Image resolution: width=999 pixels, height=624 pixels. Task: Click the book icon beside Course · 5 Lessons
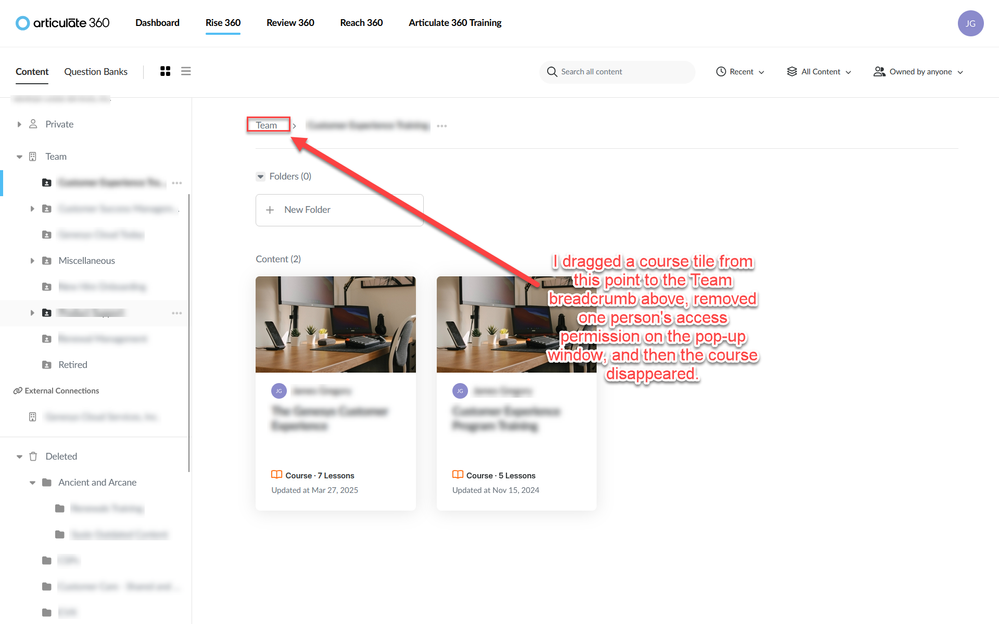[x=457, y=475]
